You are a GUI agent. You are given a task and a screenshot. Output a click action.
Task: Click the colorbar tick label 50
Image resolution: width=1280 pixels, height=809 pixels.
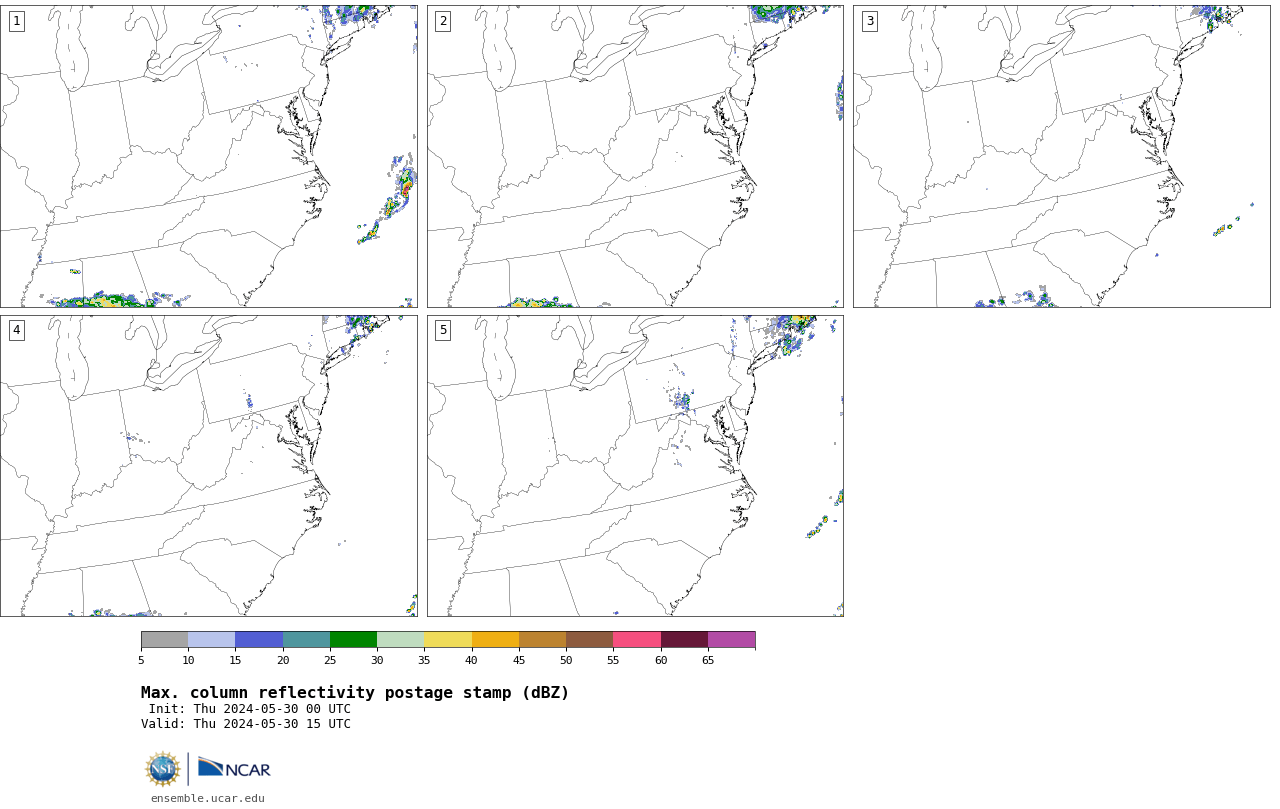coord(566,660)
